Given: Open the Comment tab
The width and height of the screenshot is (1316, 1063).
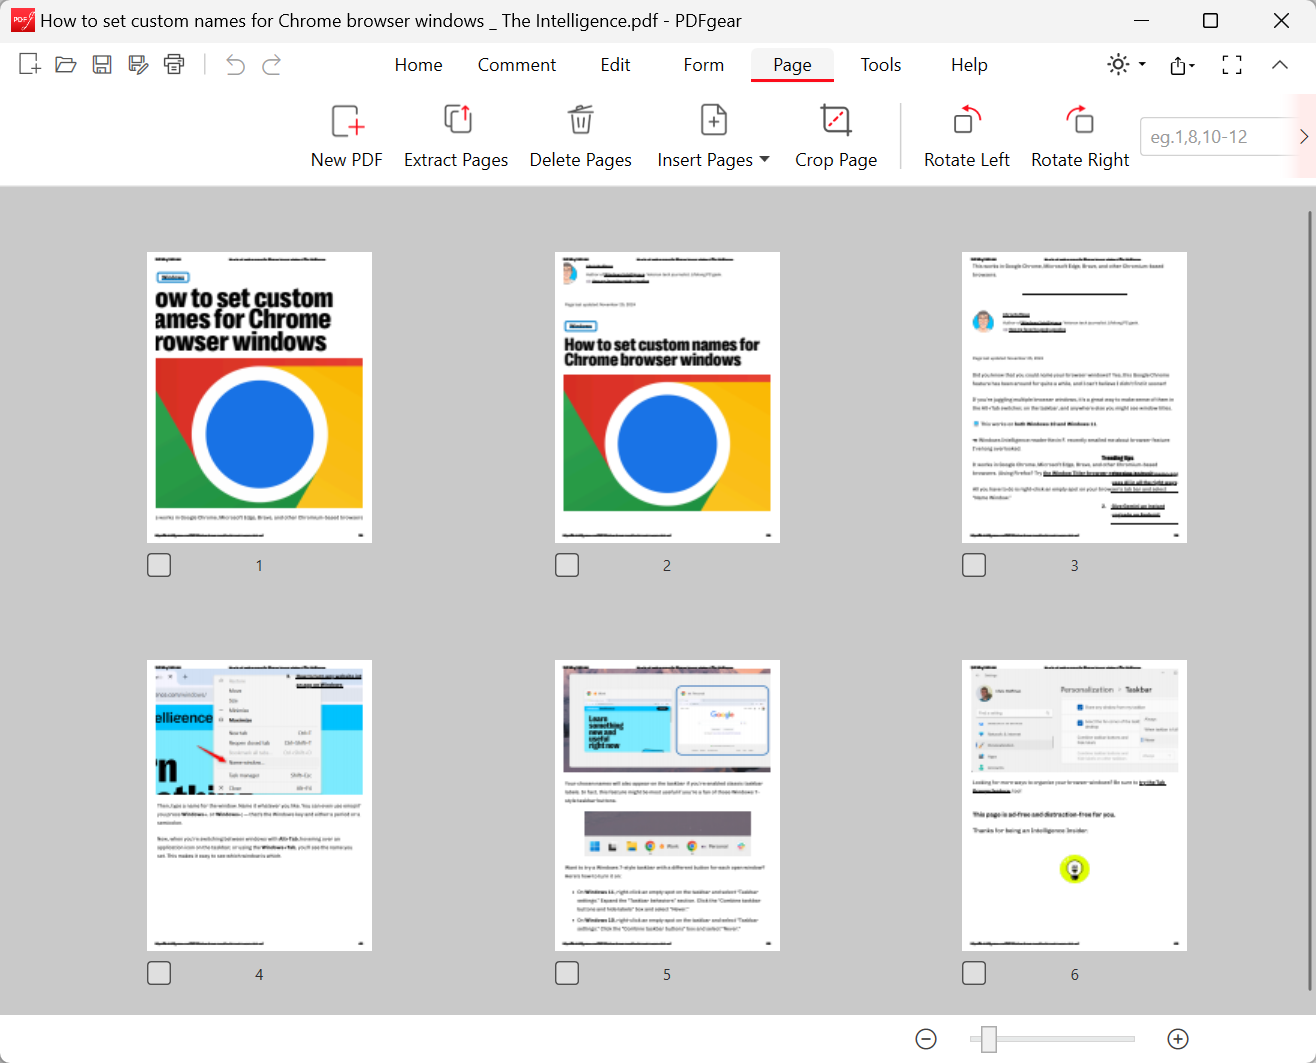Looking at the screenshot, I should 517,65.
